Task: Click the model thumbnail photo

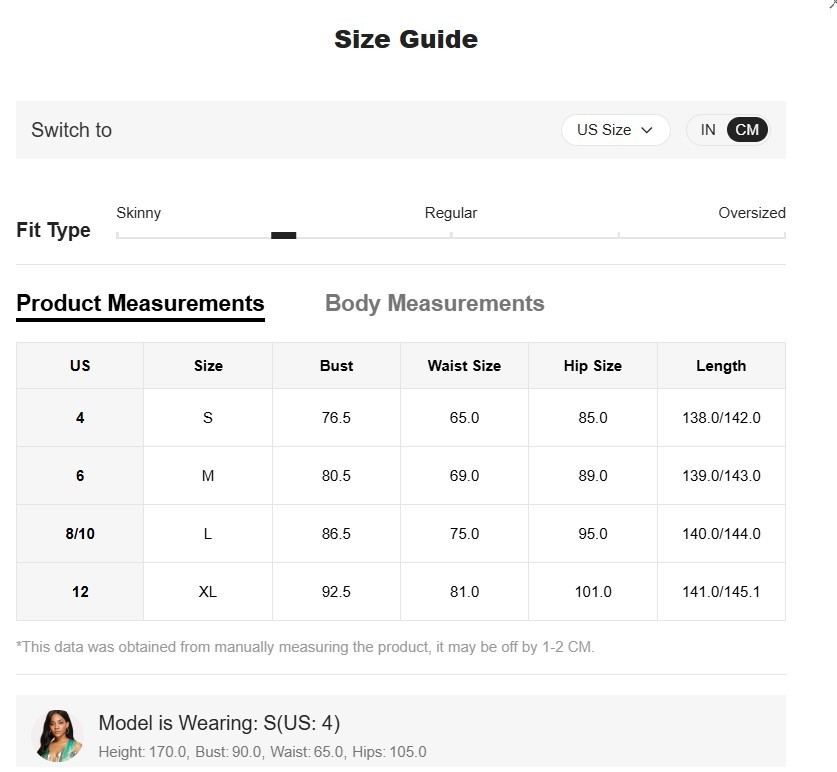Action: (x=58, y=735)
